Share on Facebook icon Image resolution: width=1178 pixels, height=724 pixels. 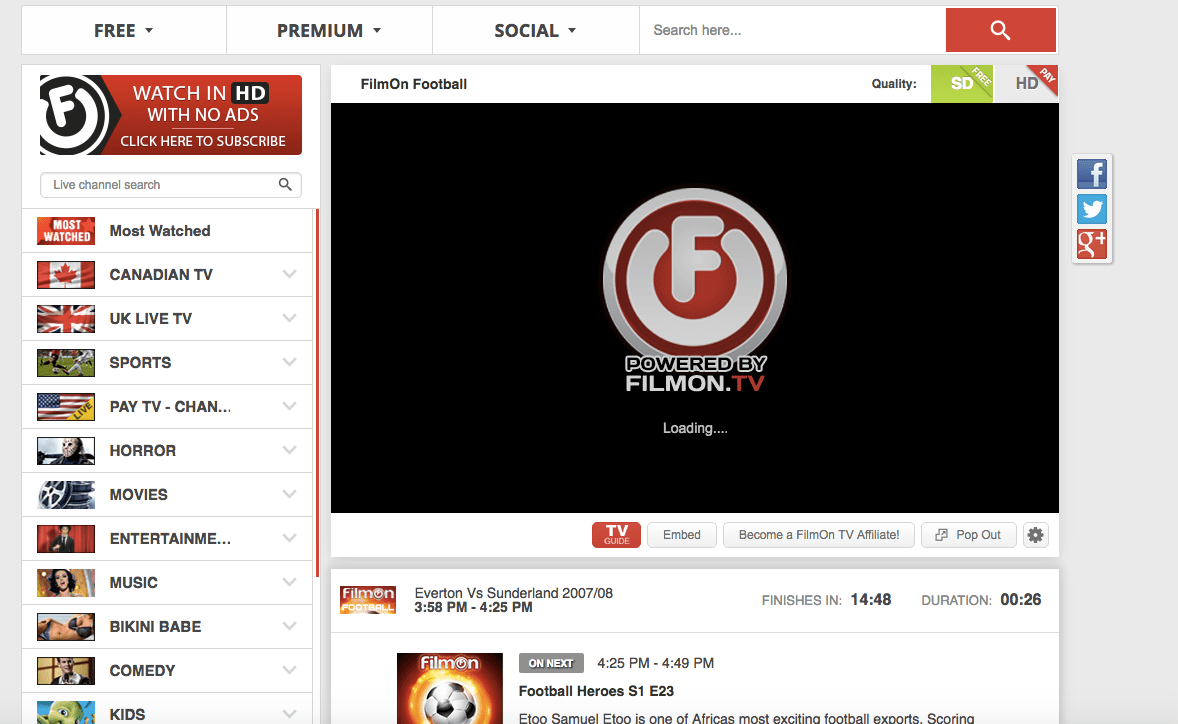pyautogui.click(x=1092, y=173)
